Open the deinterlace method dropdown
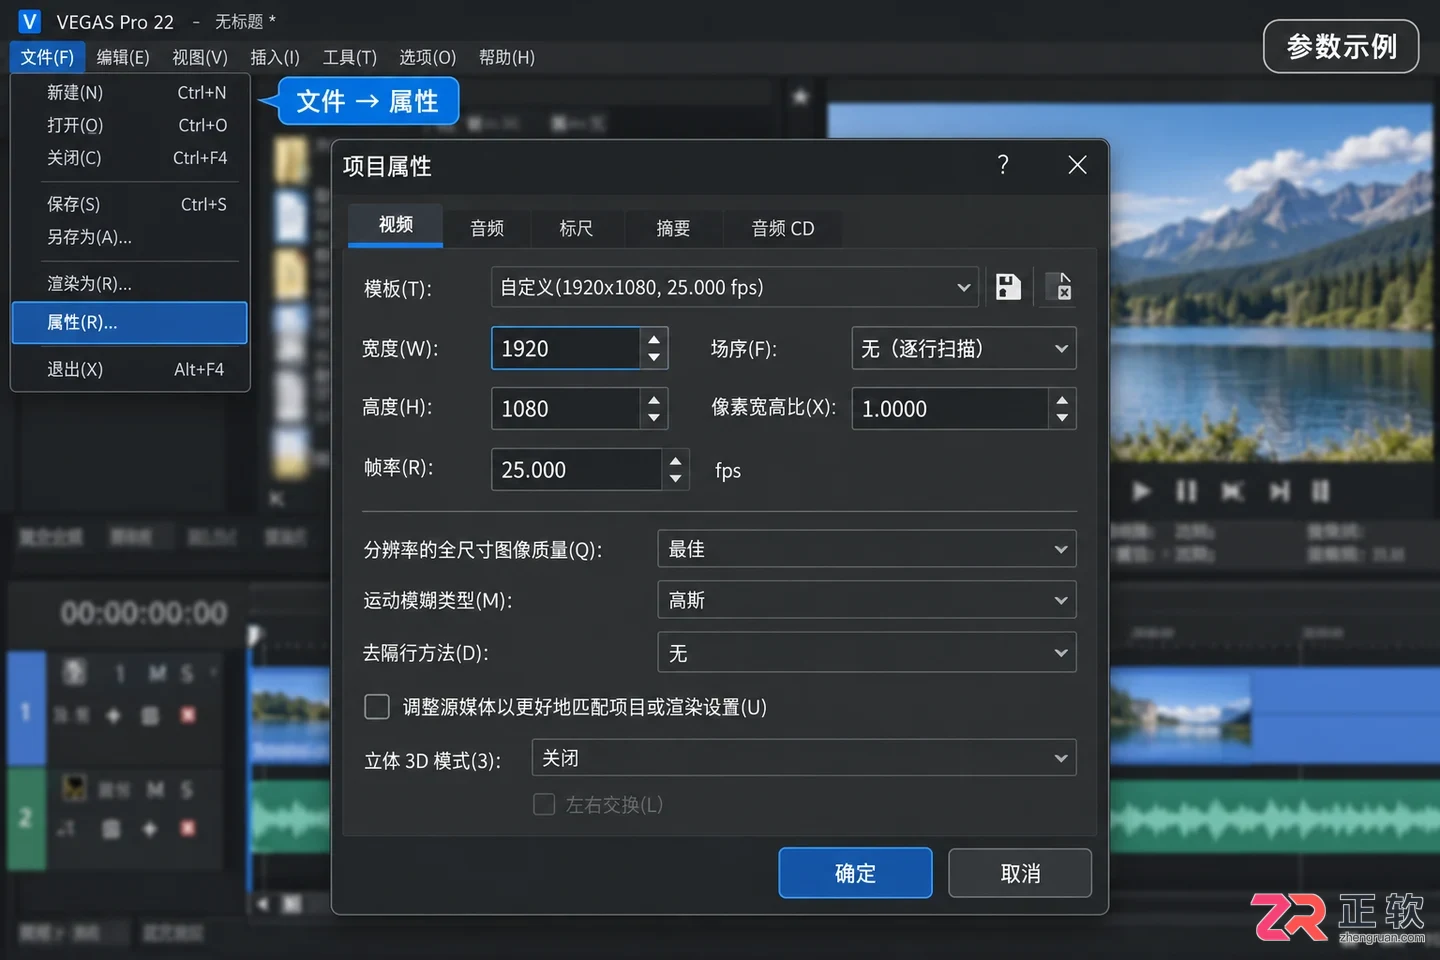Viewport: 1440px width, 960px height. [867, 653]
